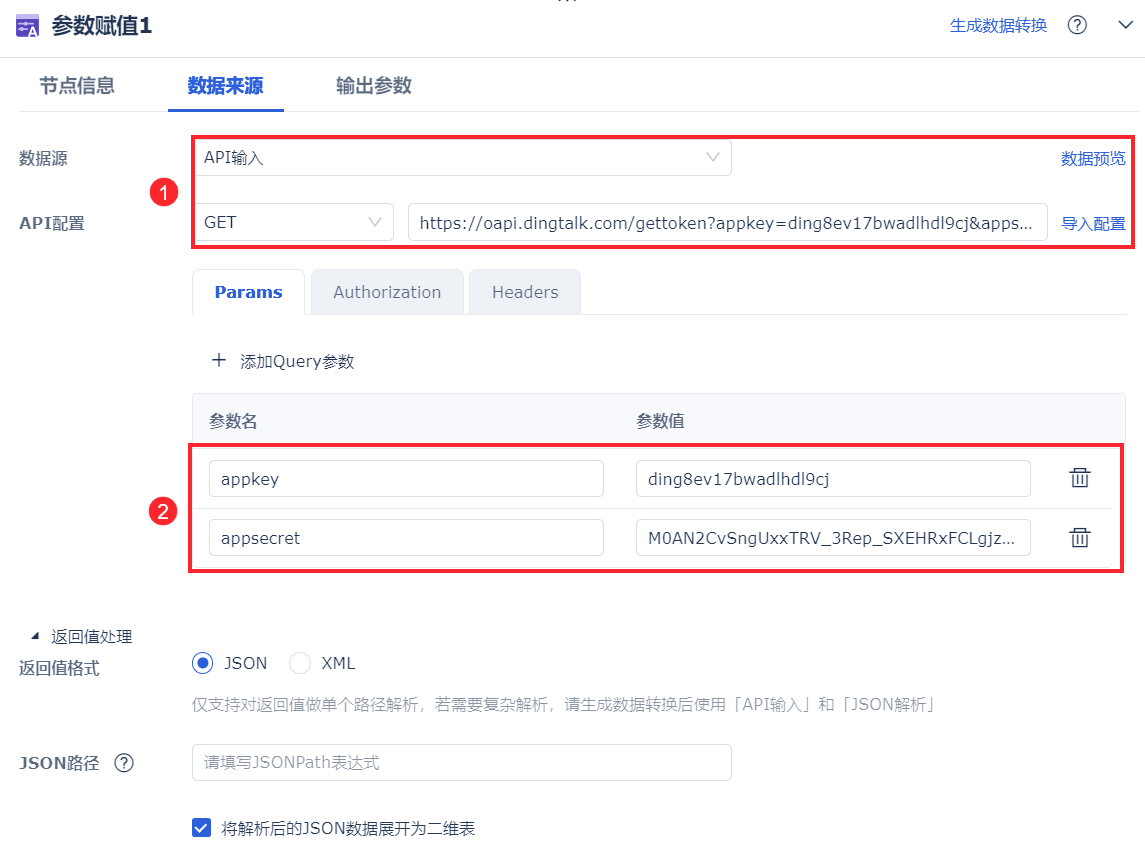Screen dimensions: 1145x860
Task: Delete the appkey parameter row
Action: [1079, 478]
